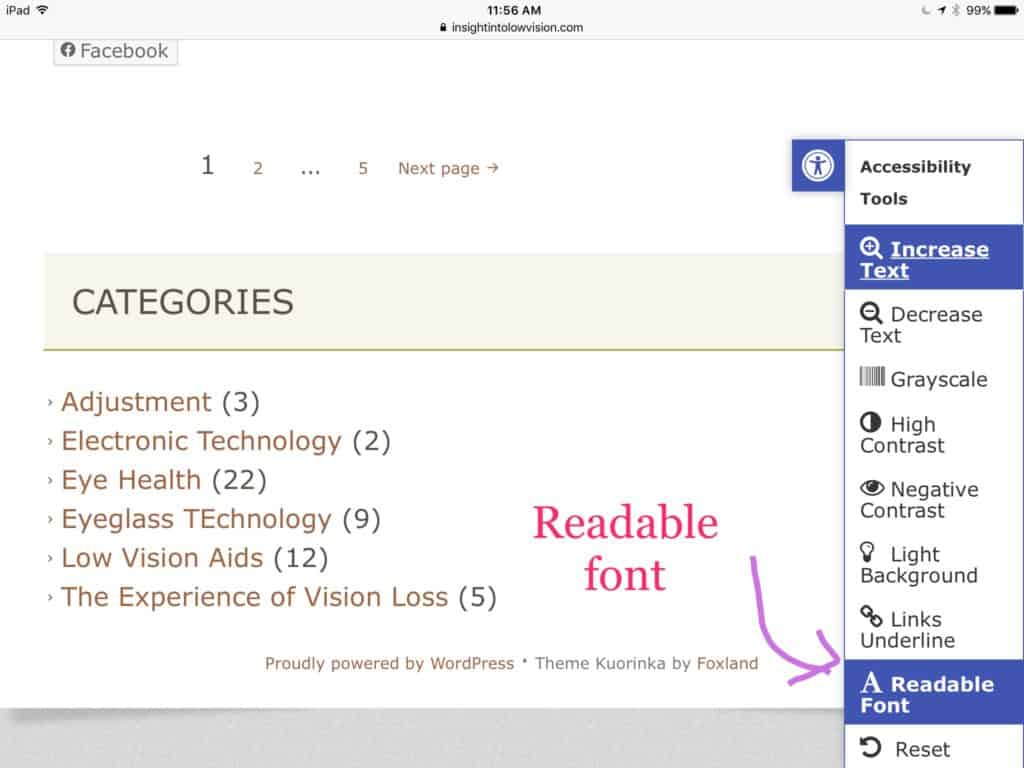Tap the insightintolowvision.com address bar
This screenshot has width=1024, height=768.
[x=512, y=28]
